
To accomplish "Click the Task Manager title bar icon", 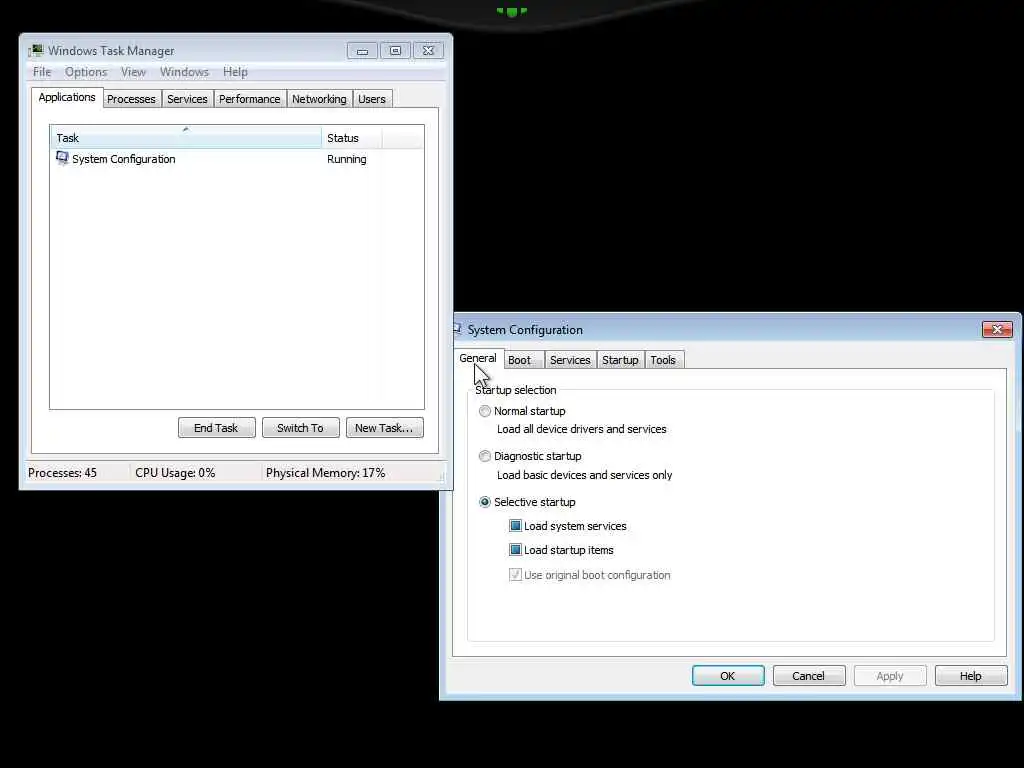I will point(36,50).
